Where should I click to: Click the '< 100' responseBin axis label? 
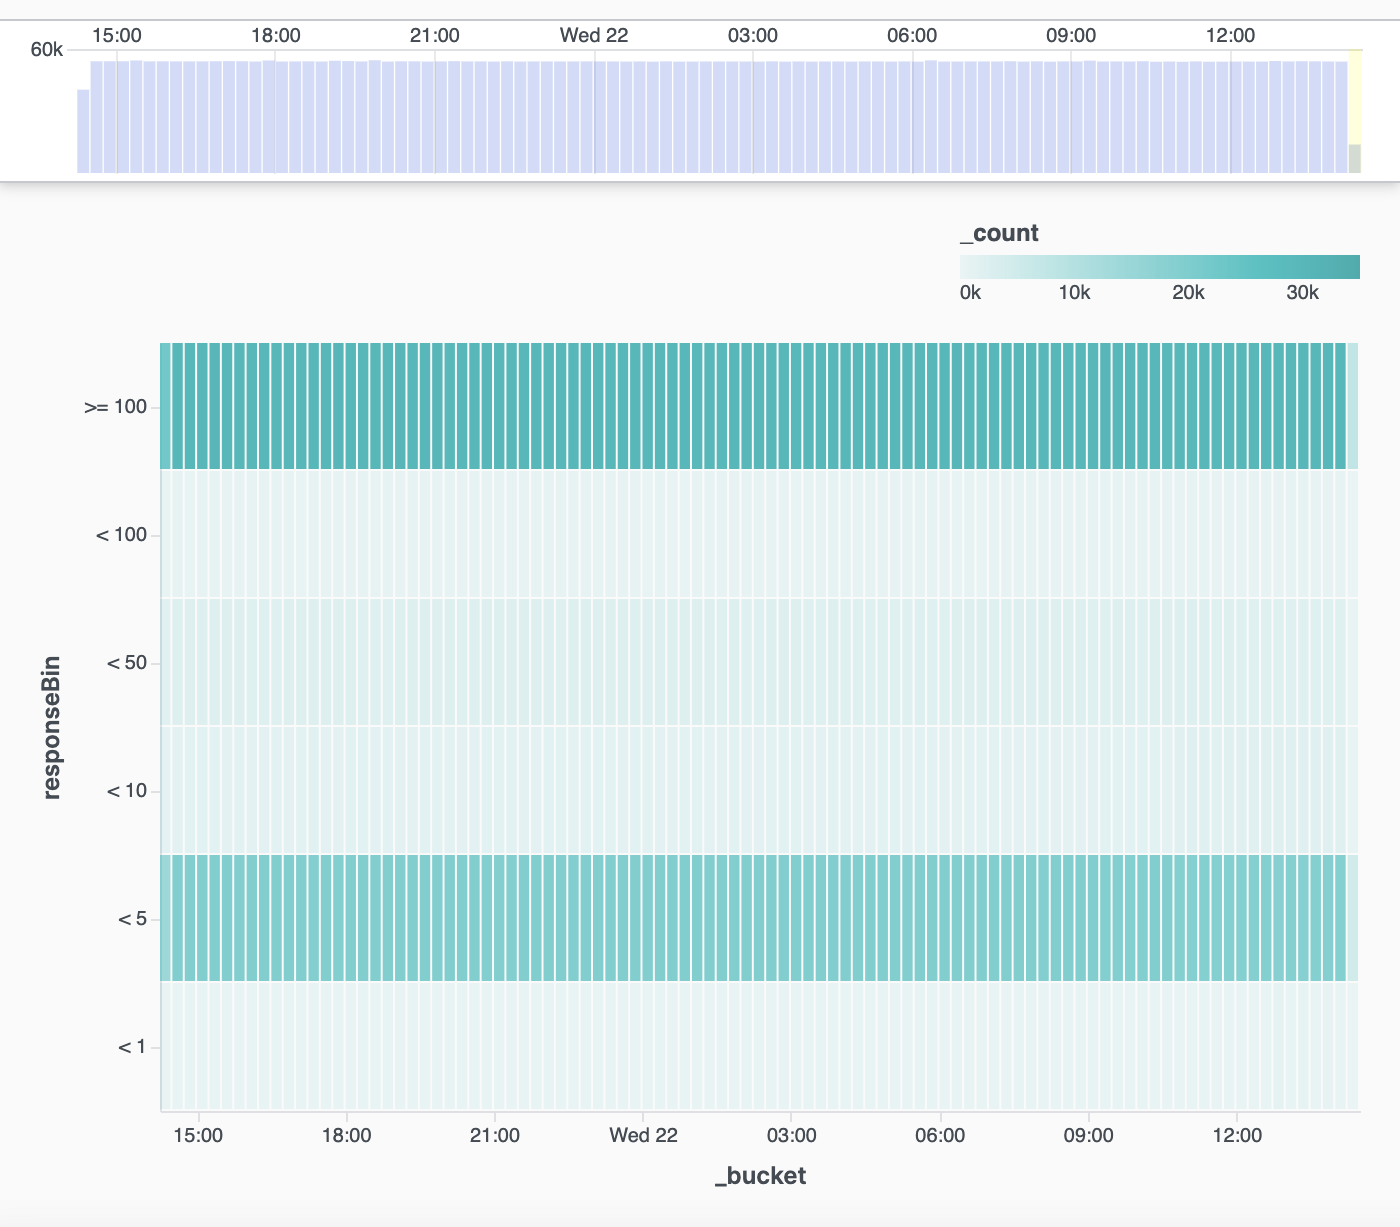click(121, 535)
